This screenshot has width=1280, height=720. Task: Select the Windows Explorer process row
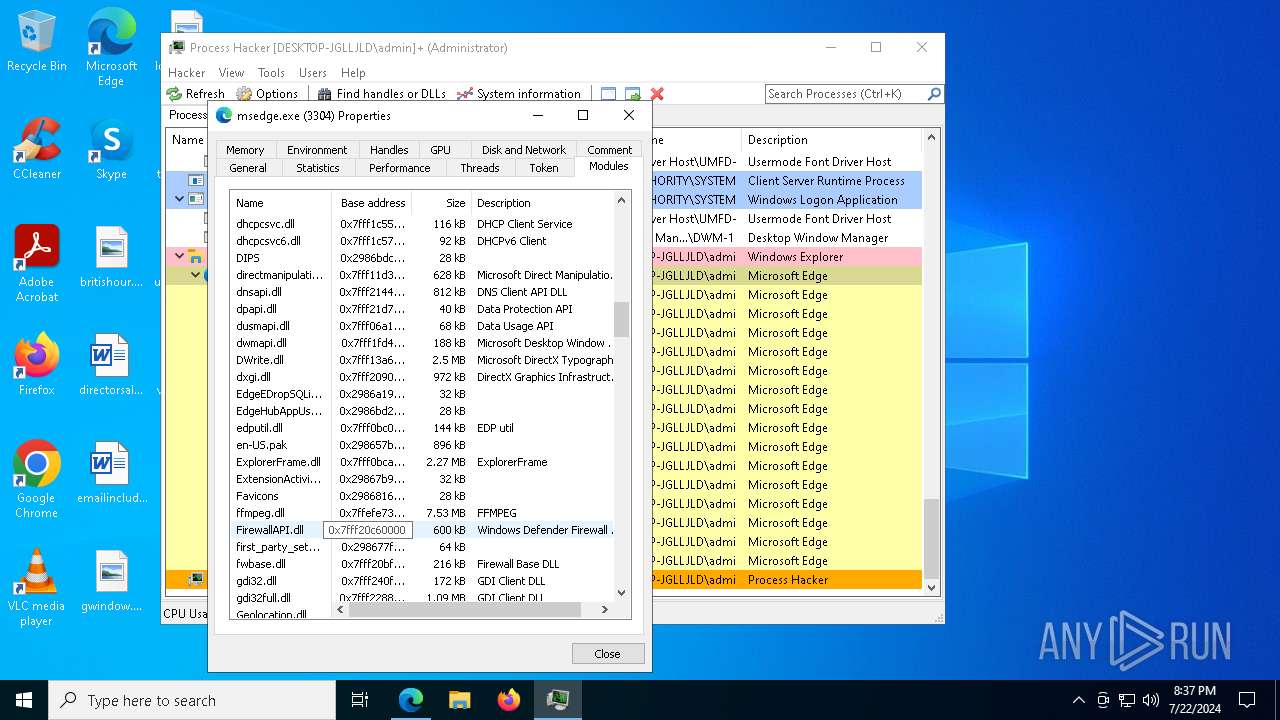543,257
